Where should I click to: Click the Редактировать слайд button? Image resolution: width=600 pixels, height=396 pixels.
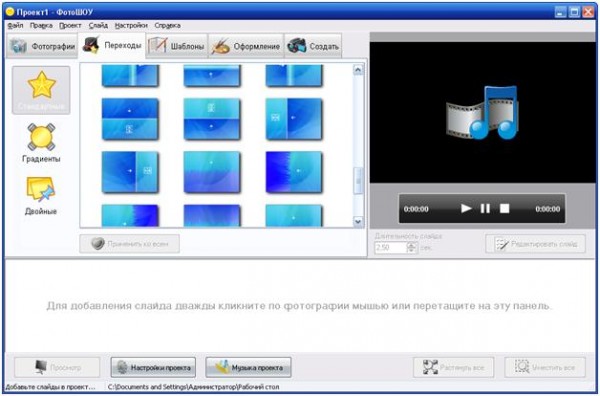[x=535, y=244]
